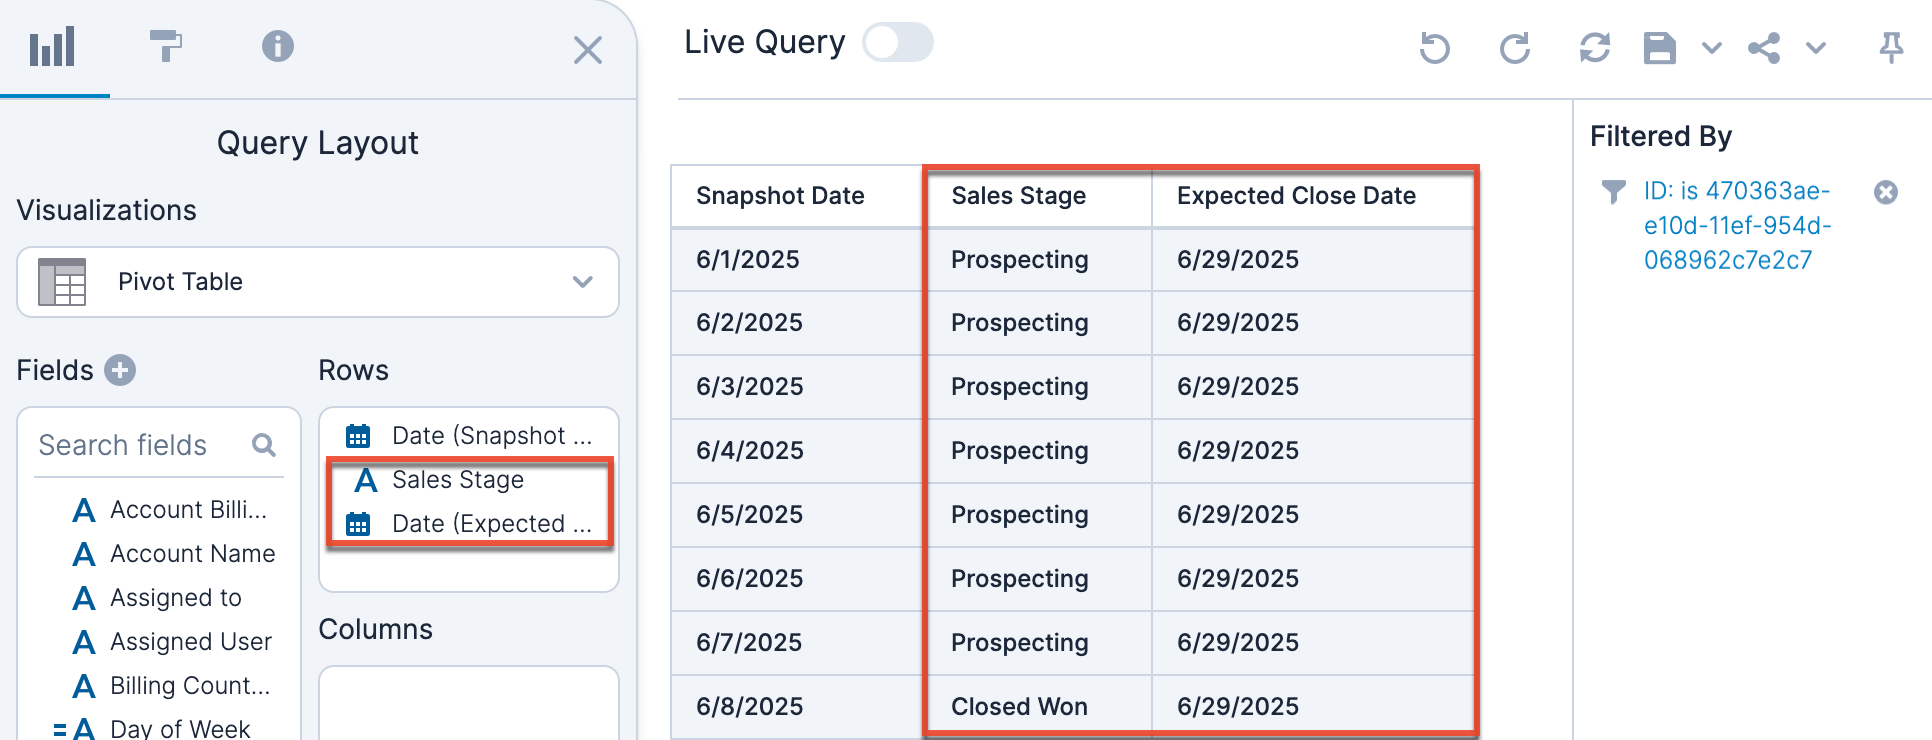Expand the share options chevron
The height and width of the screenshot is (740, 1932).
click(1816, 48)
